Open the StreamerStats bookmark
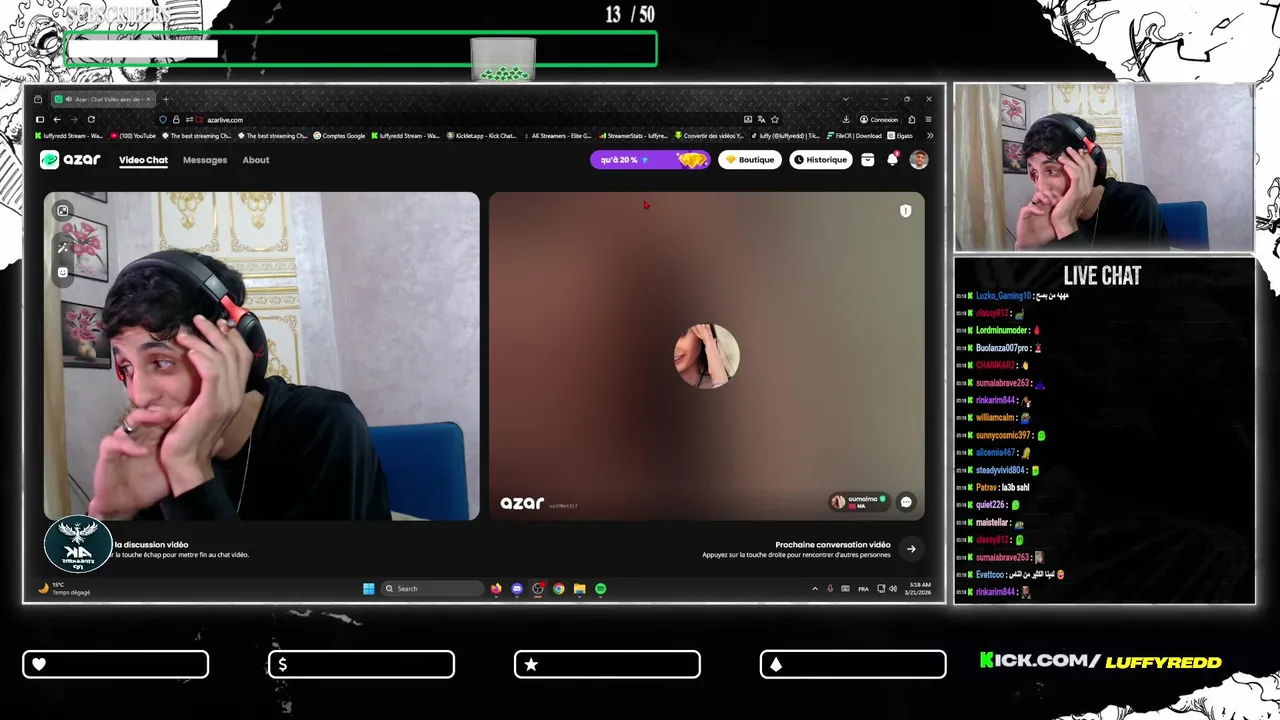 pos(632,136)
